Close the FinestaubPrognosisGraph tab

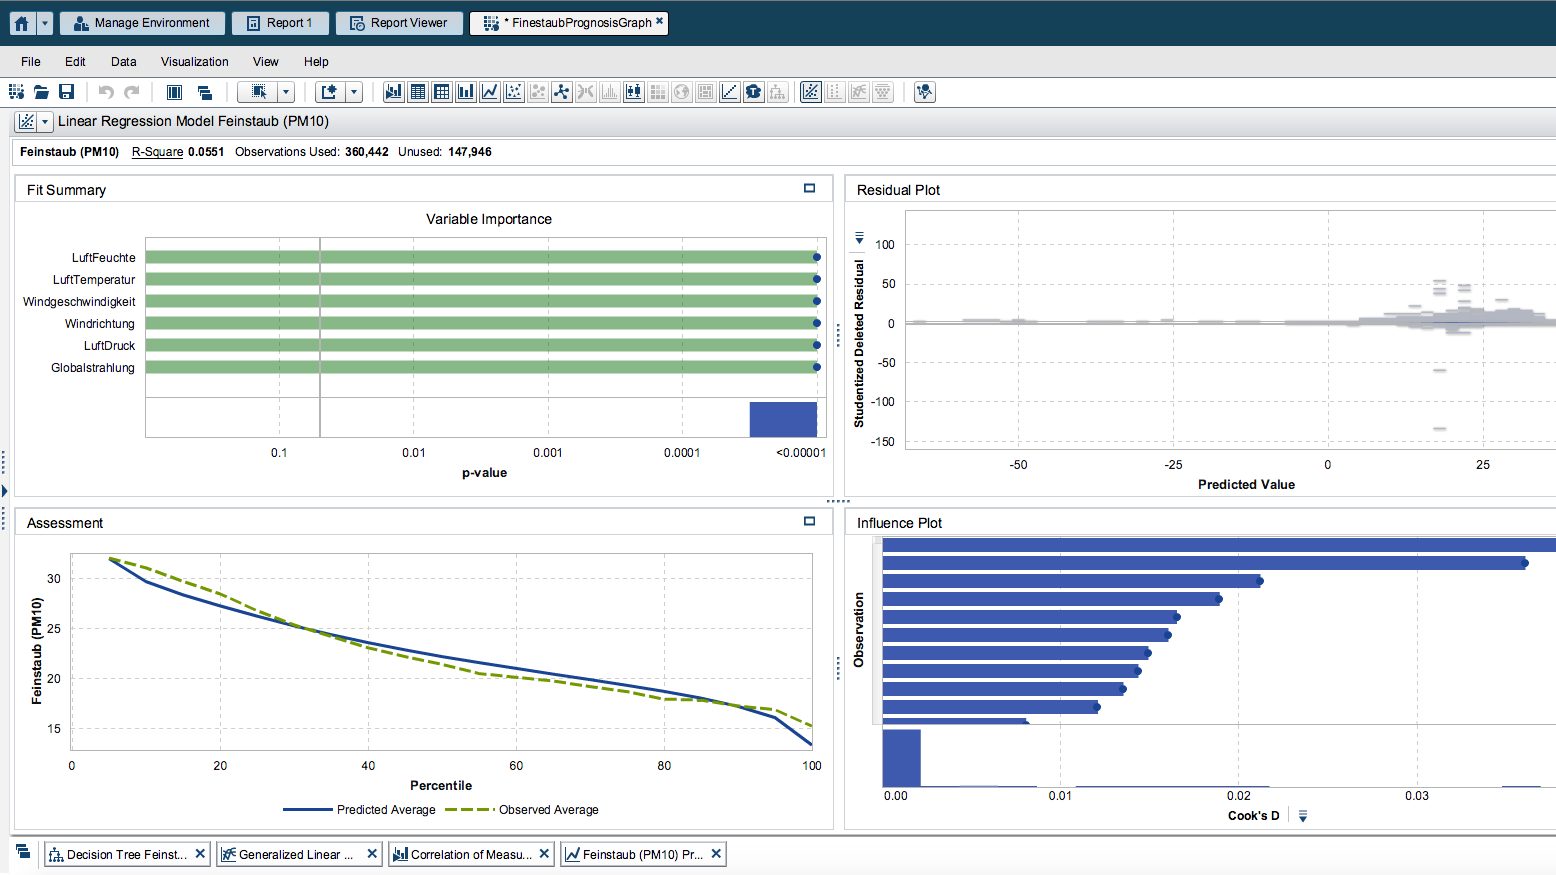659,20
